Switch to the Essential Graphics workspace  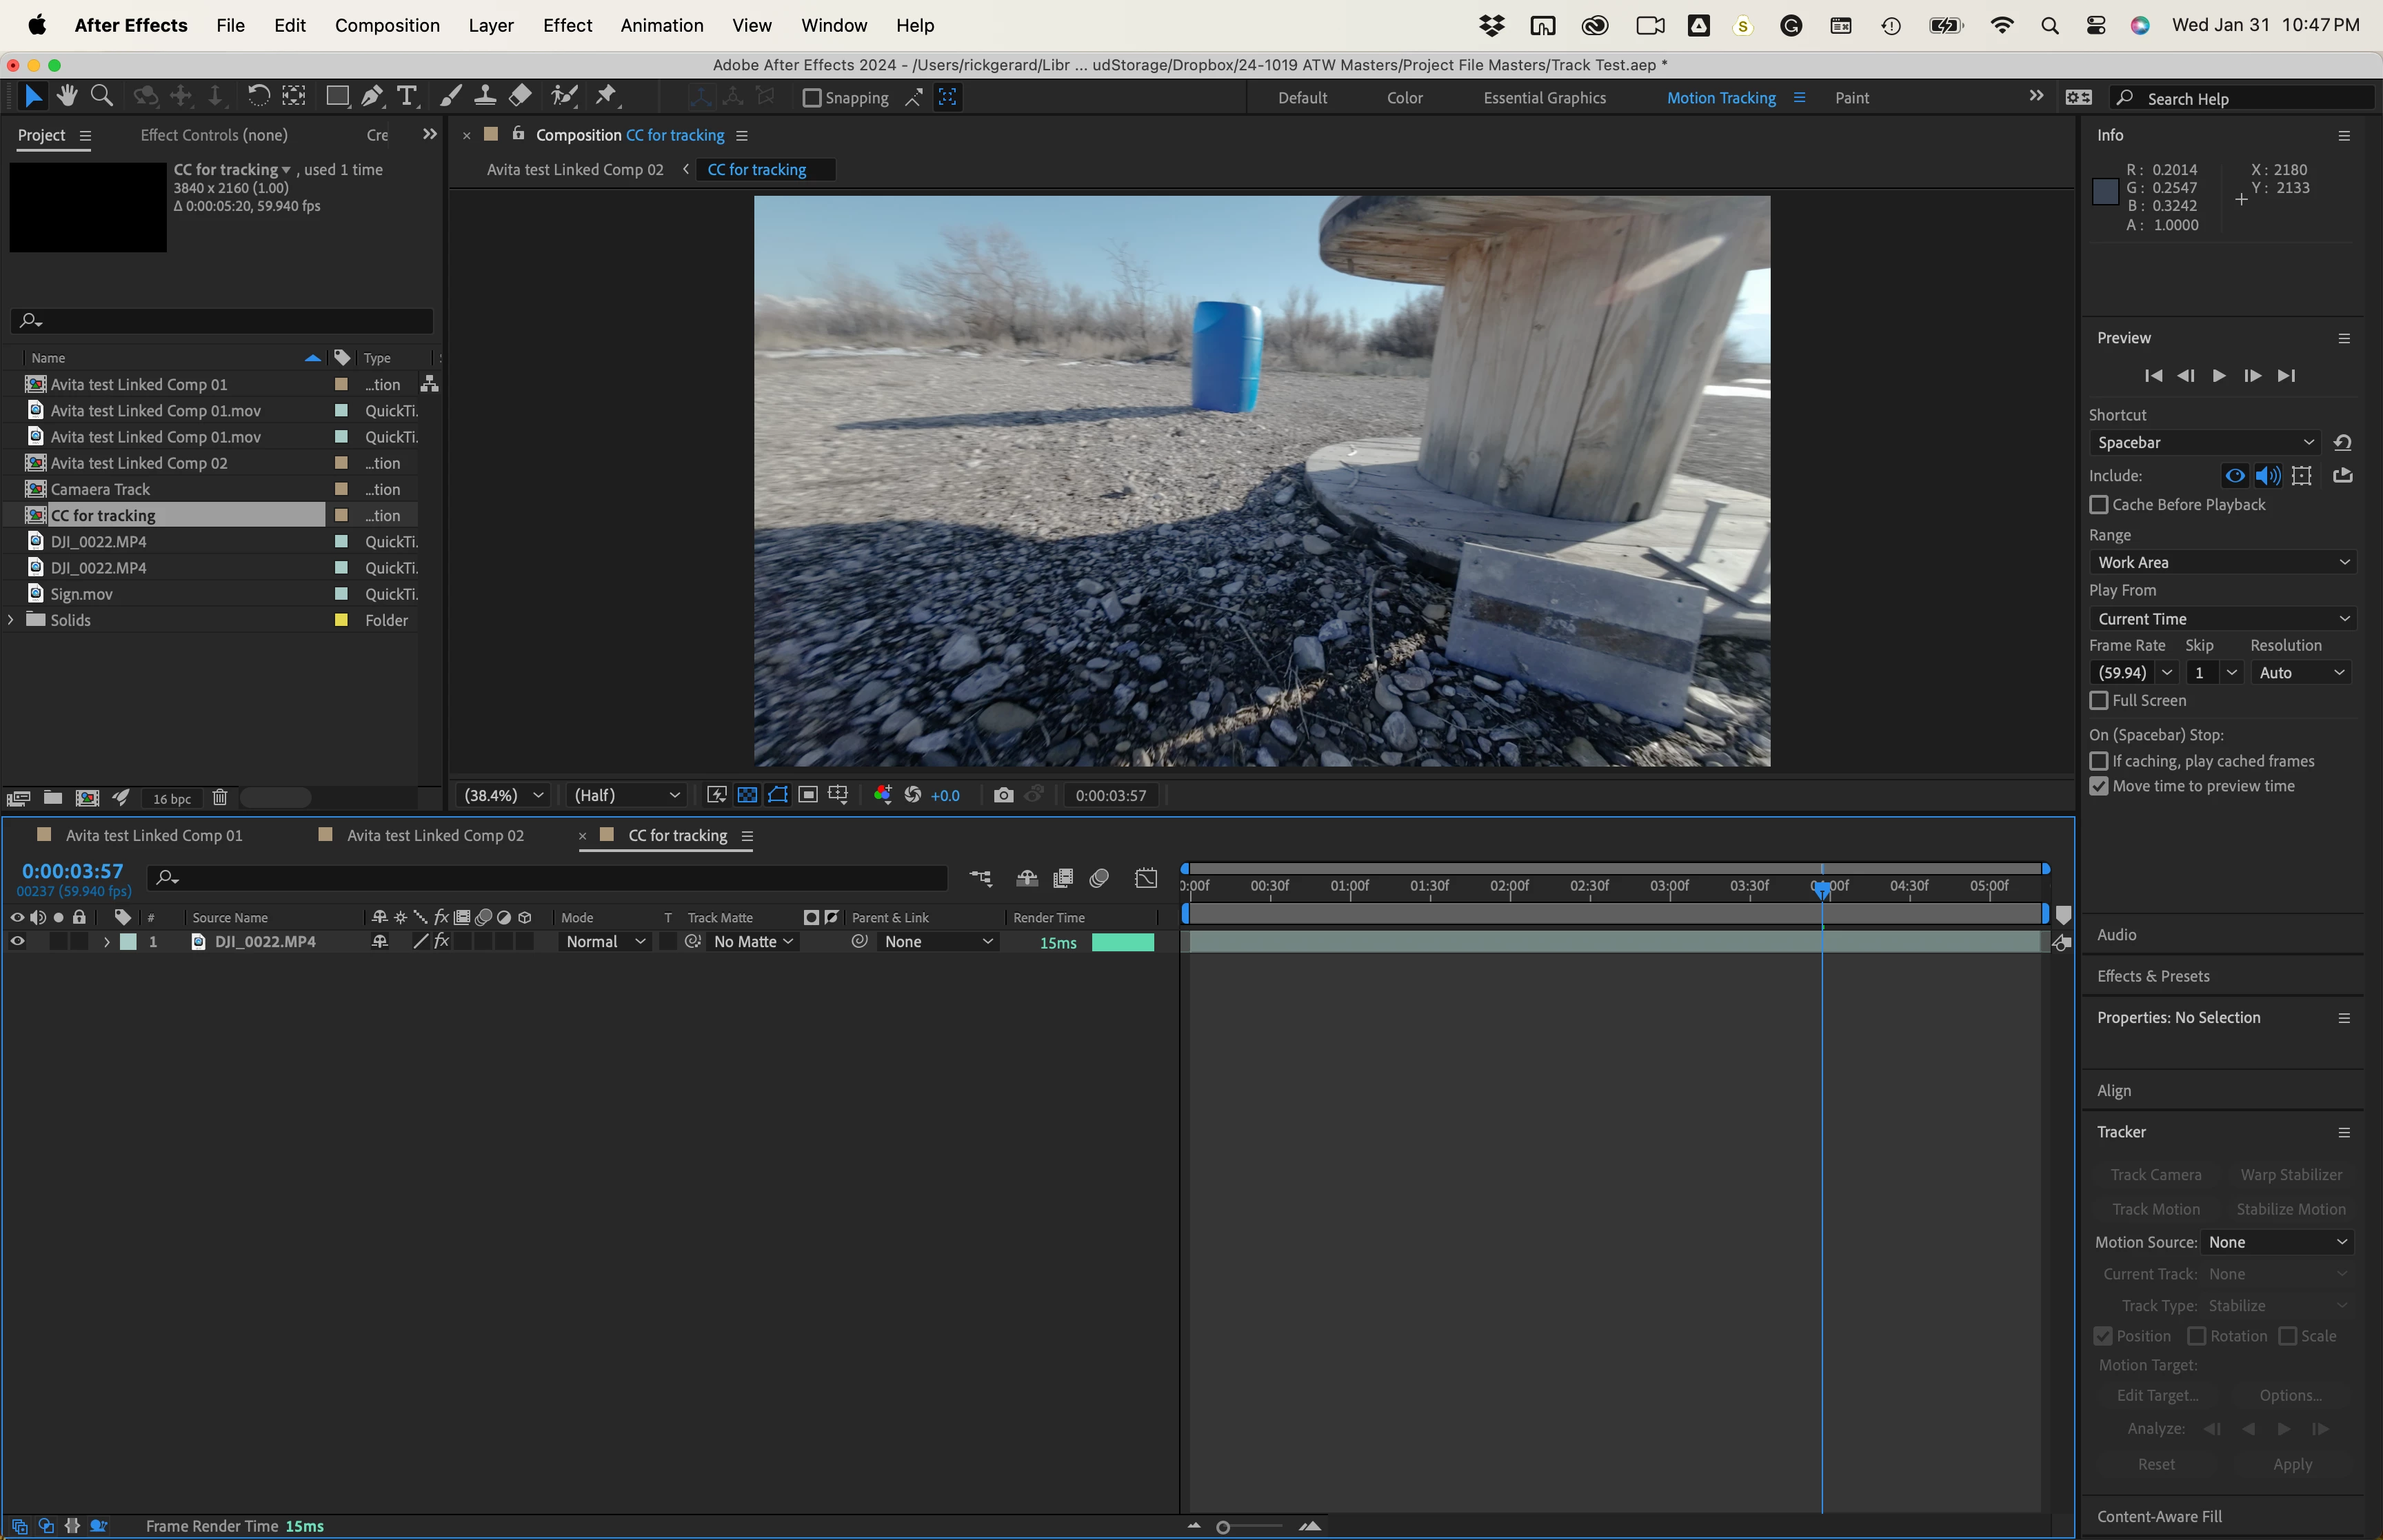tap(1544, 98)
